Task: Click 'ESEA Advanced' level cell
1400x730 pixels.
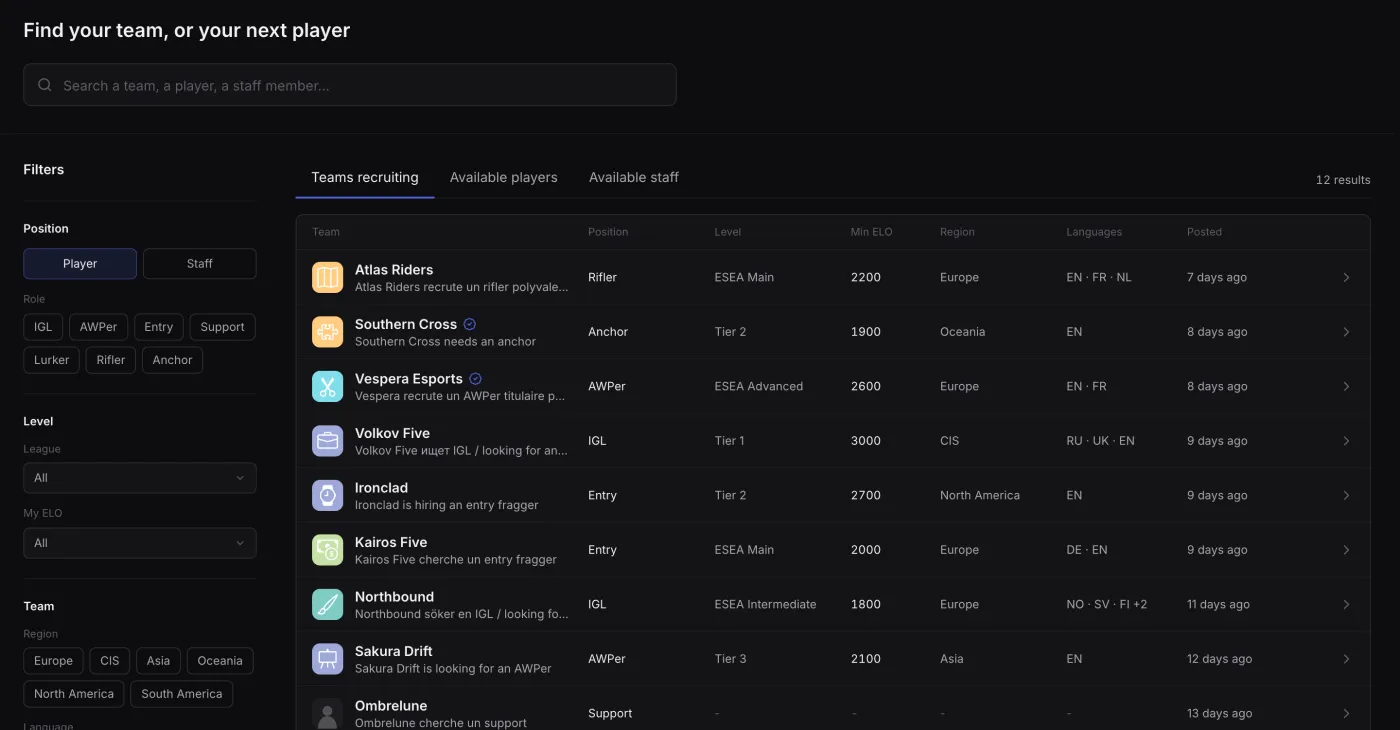Action: (759, 386)
